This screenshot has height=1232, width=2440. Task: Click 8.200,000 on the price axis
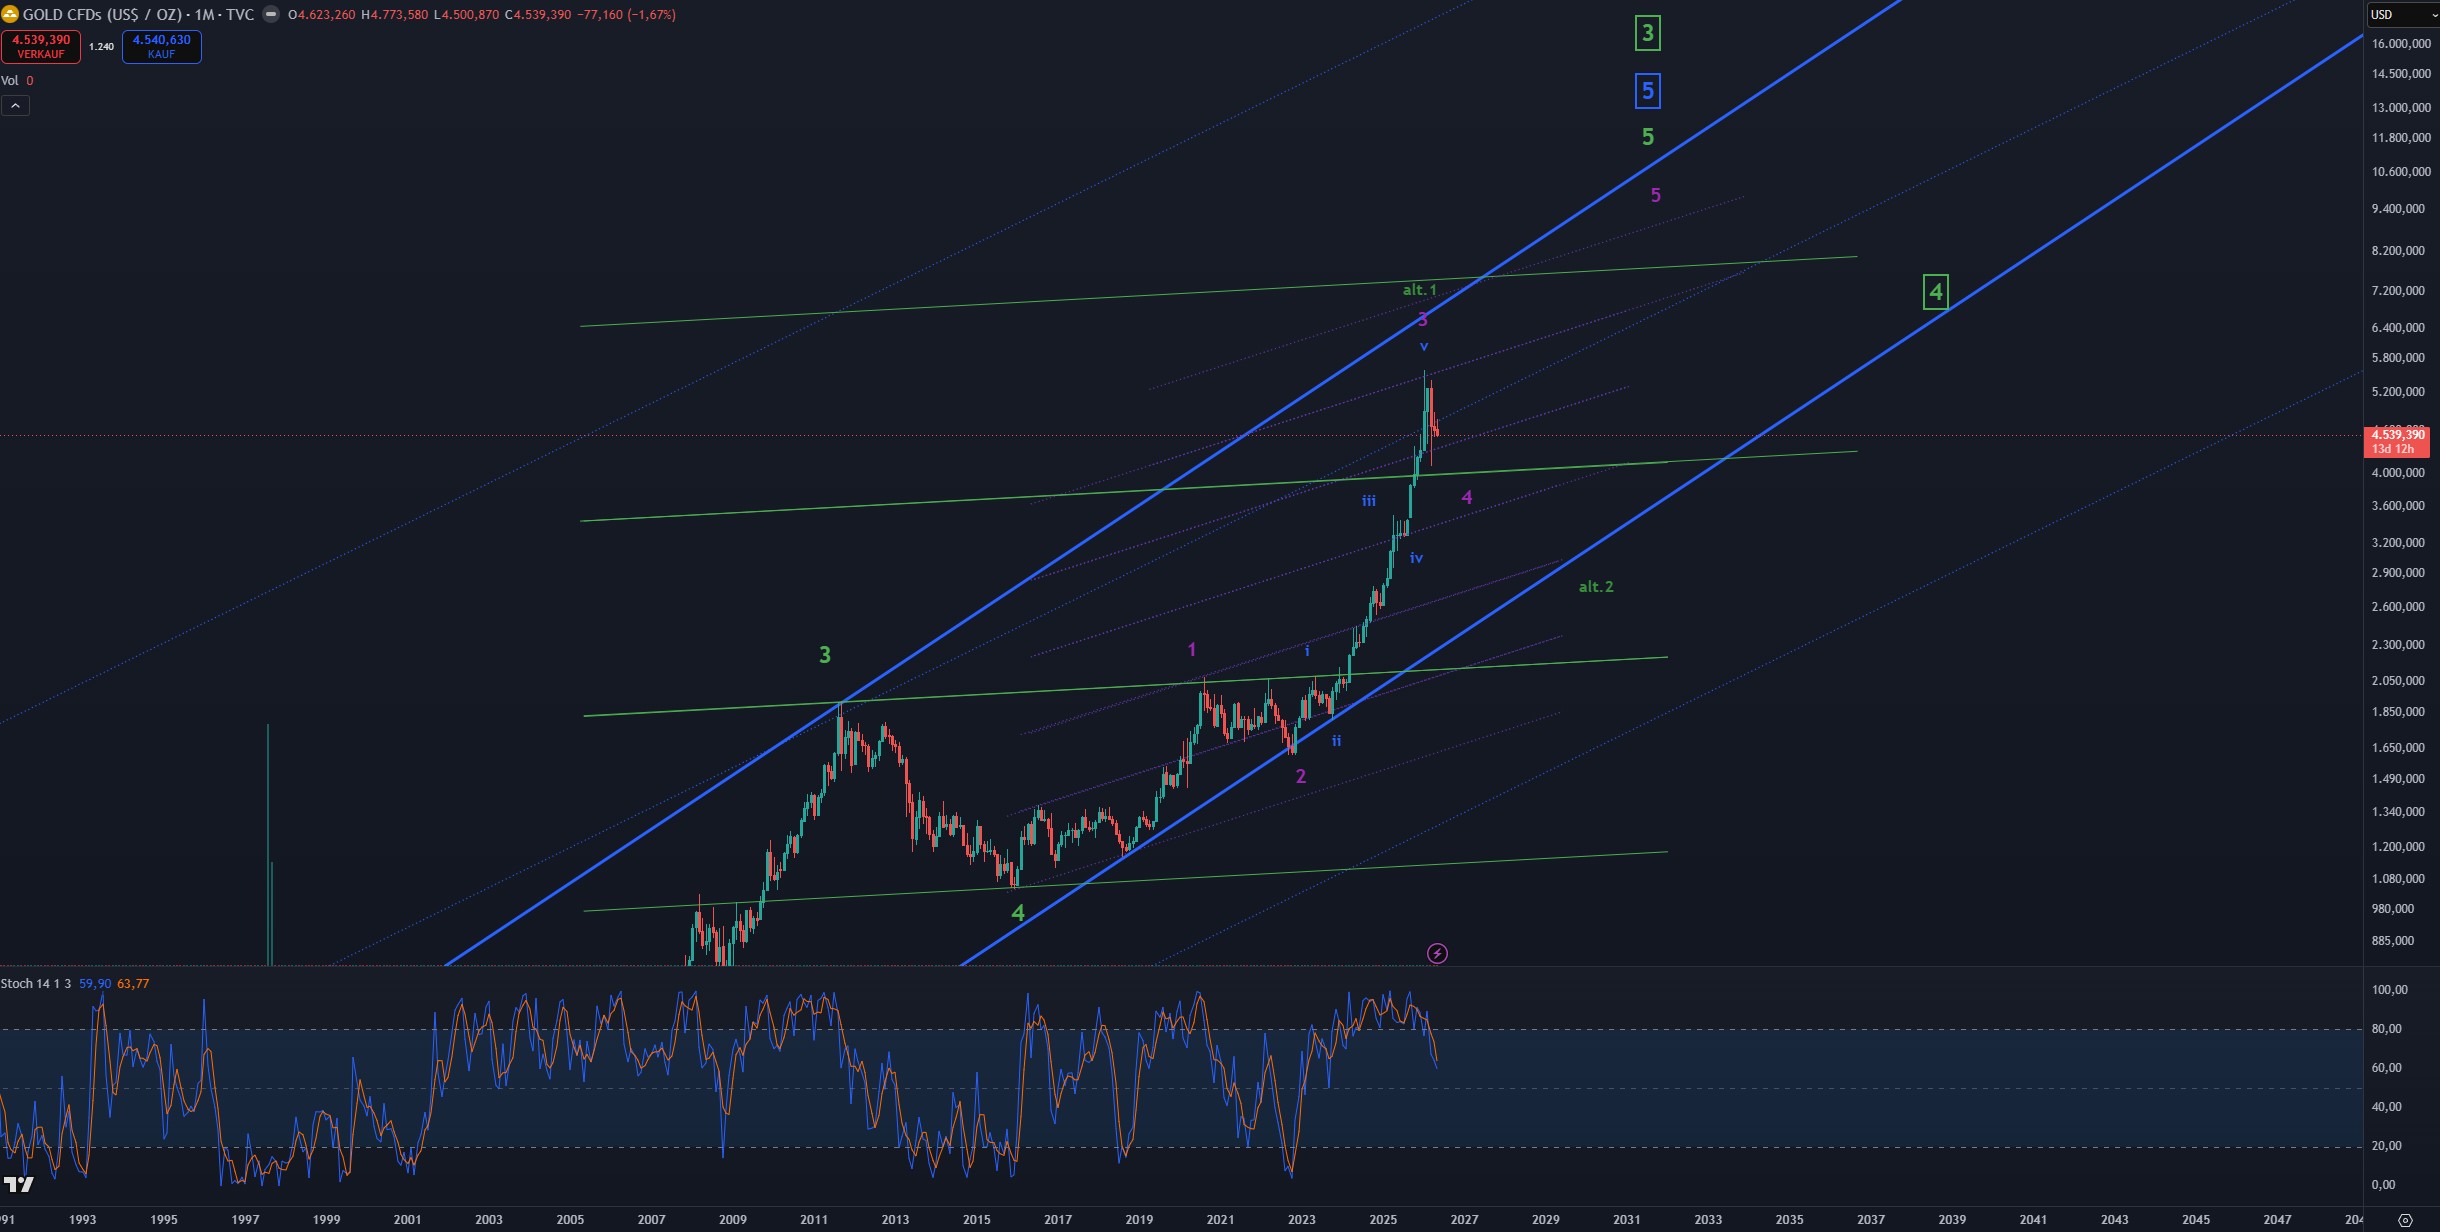point(2398,251)
